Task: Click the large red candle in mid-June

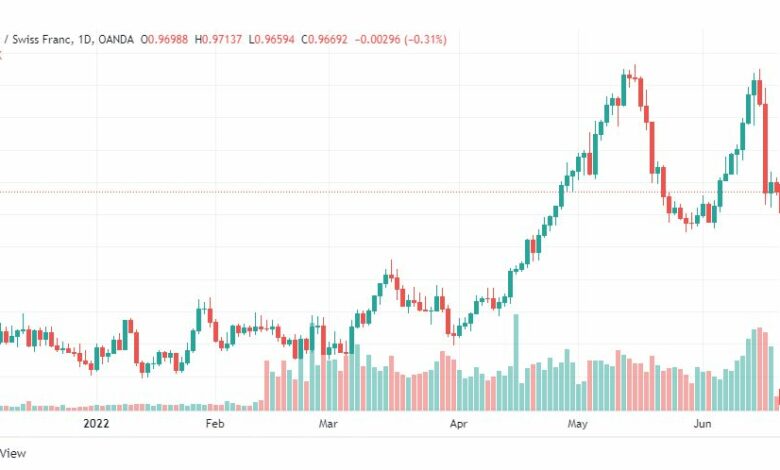Action: tap(766, 148)
